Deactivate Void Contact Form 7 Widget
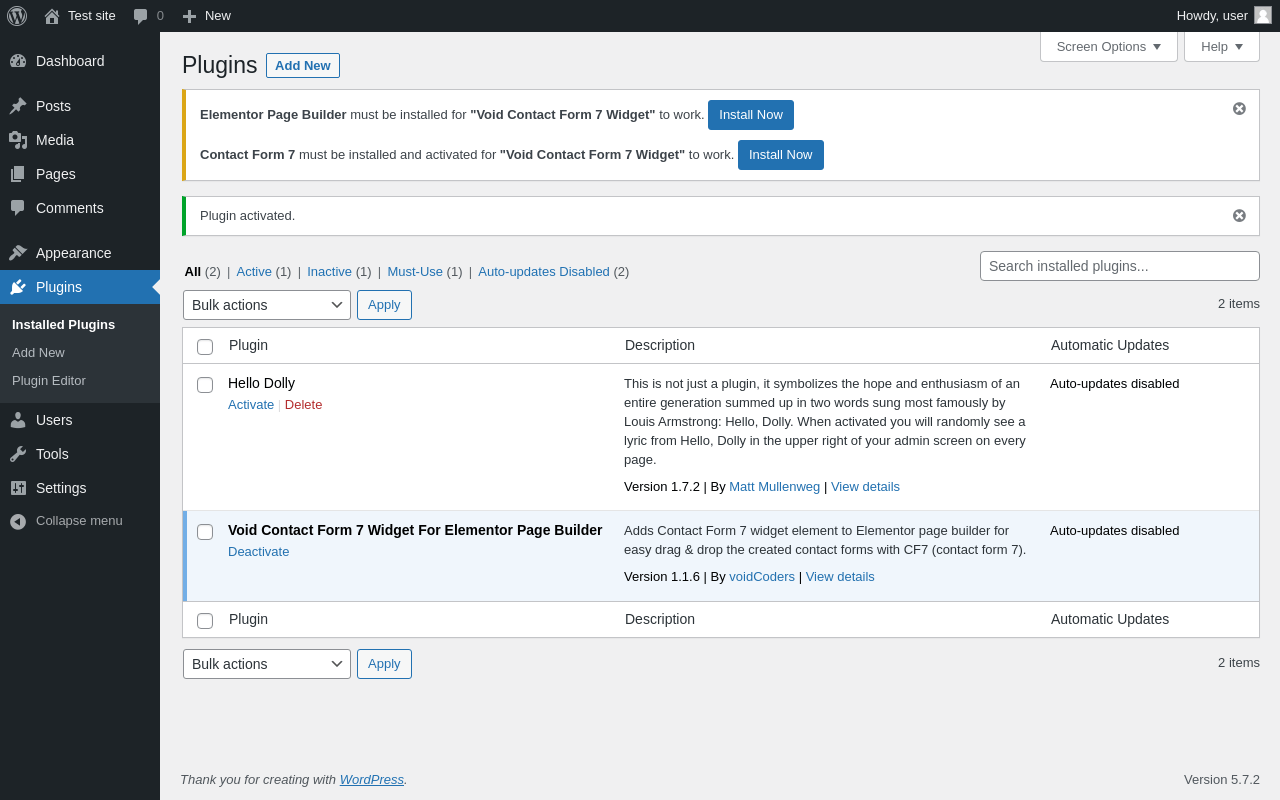The image size is (1280, 800). point(258,552)
